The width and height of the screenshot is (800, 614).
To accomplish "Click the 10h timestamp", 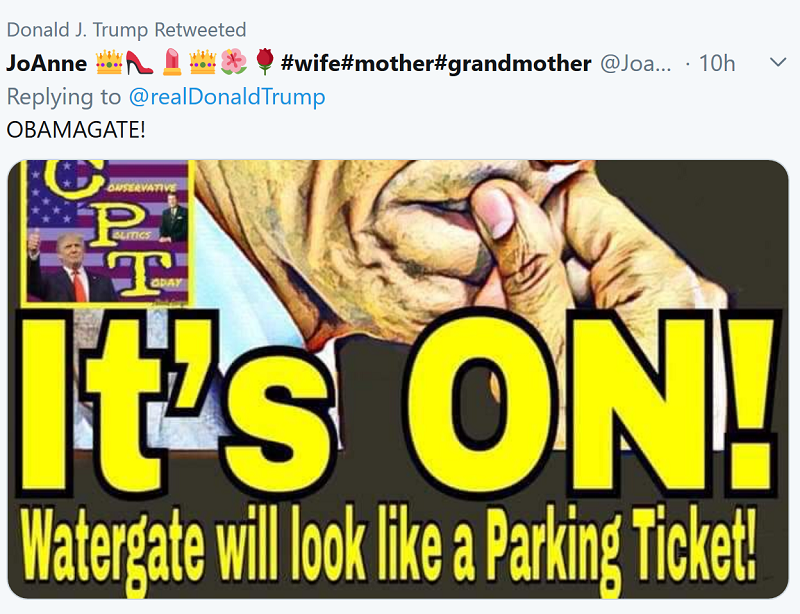I will (717, 63).
